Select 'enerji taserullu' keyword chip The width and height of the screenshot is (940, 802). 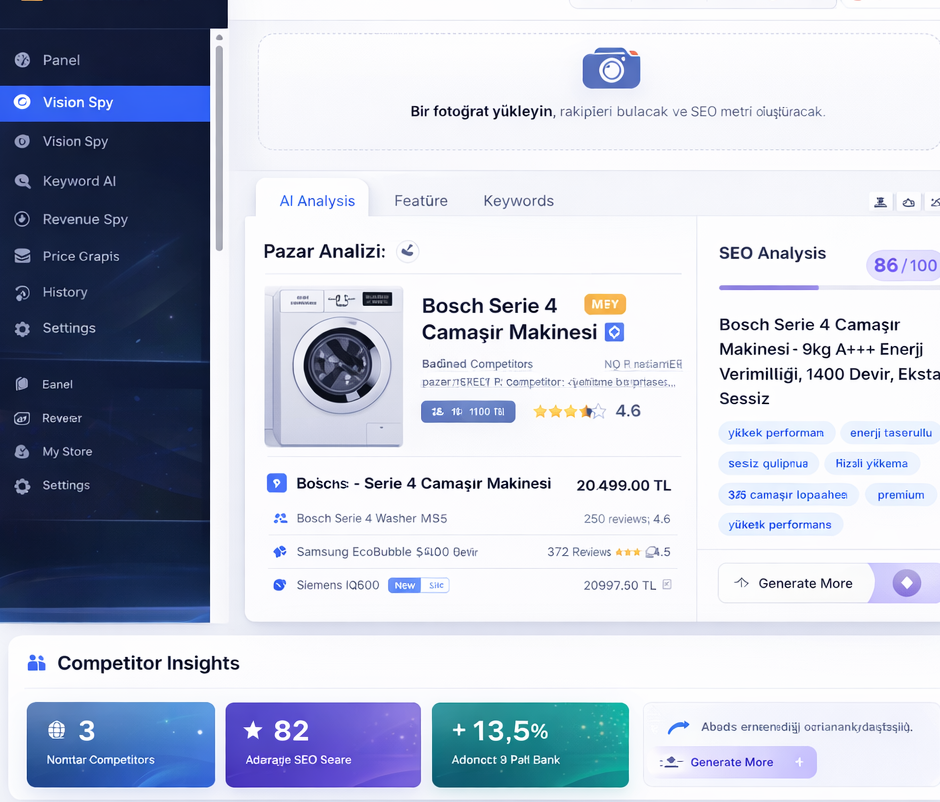click(x=890, y=433)
